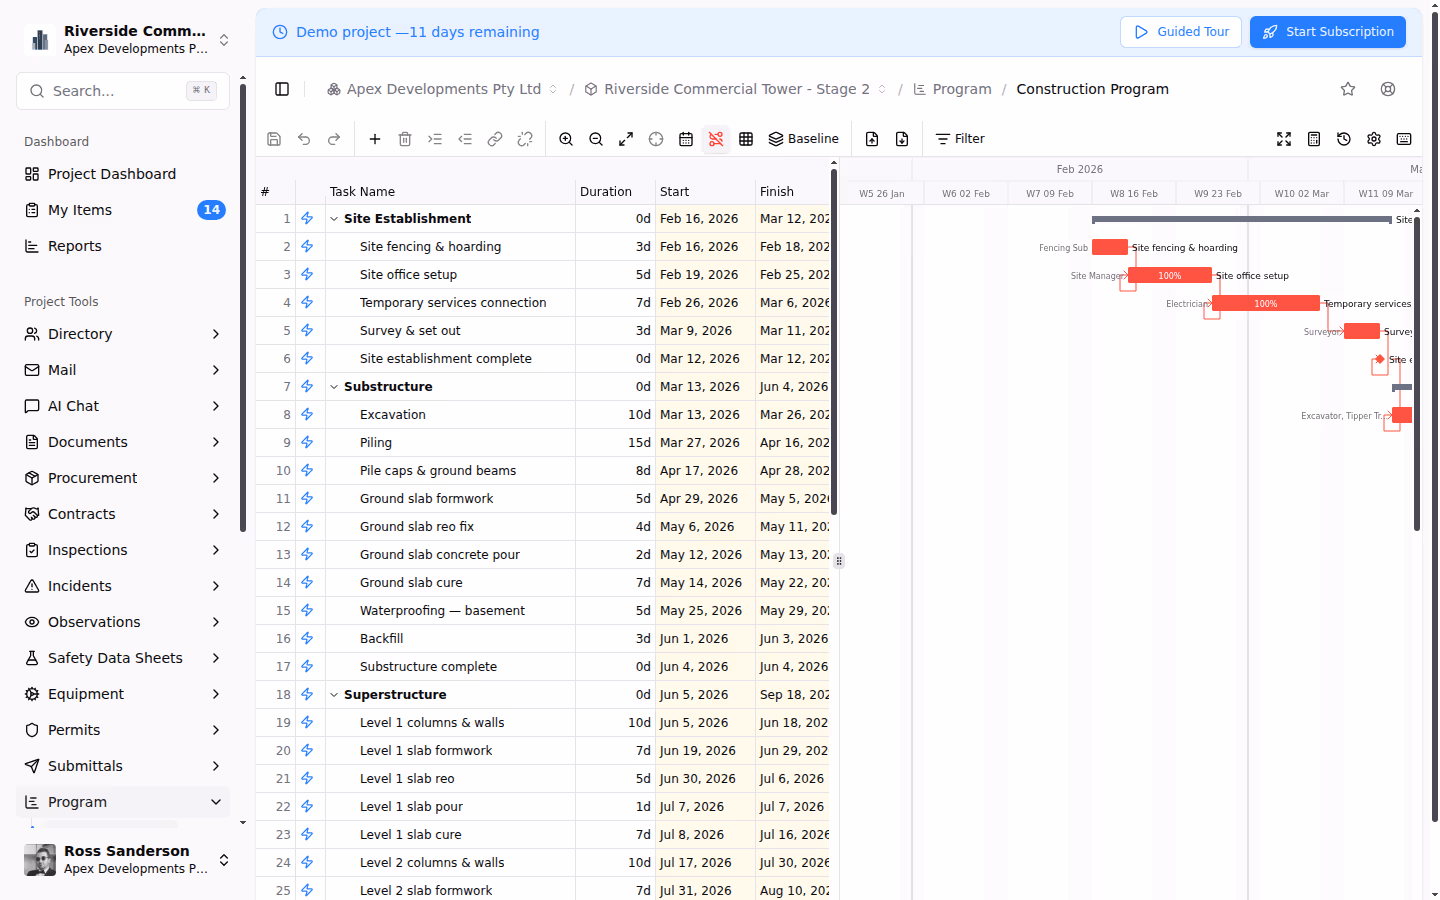Image resolution: width=1440 pixels, height=900 pixels.
Task: Enter fullscreen using the expand icon
Action: 1284,139
